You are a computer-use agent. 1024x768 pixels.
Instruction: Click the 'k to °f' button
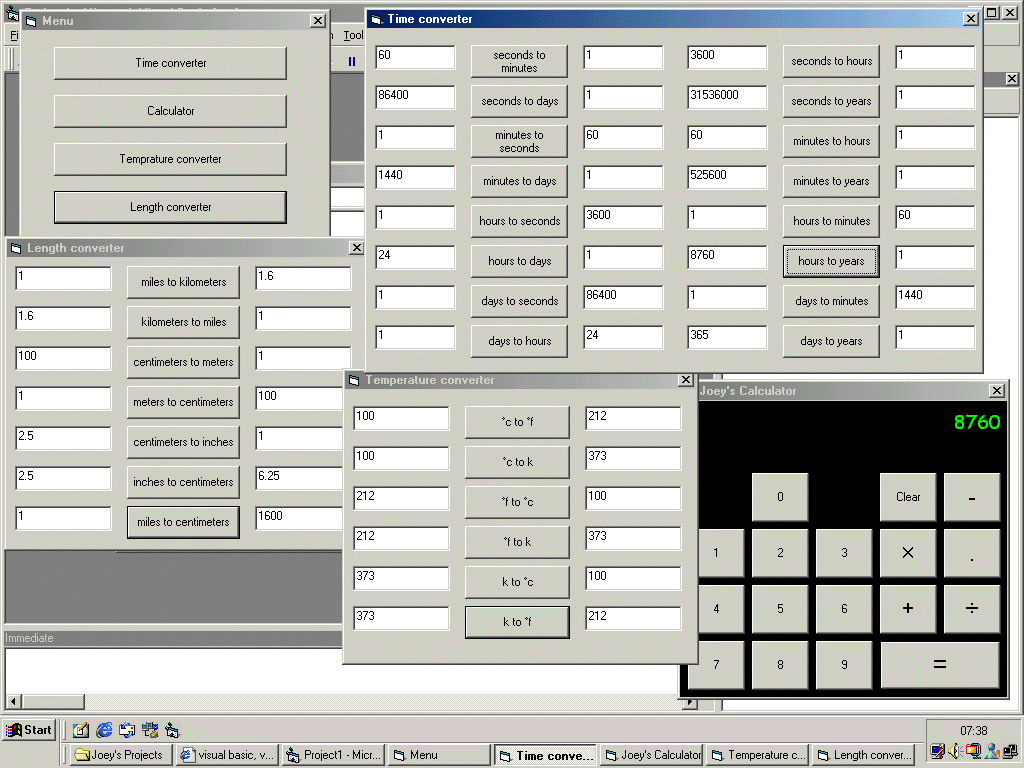(517, 622)
